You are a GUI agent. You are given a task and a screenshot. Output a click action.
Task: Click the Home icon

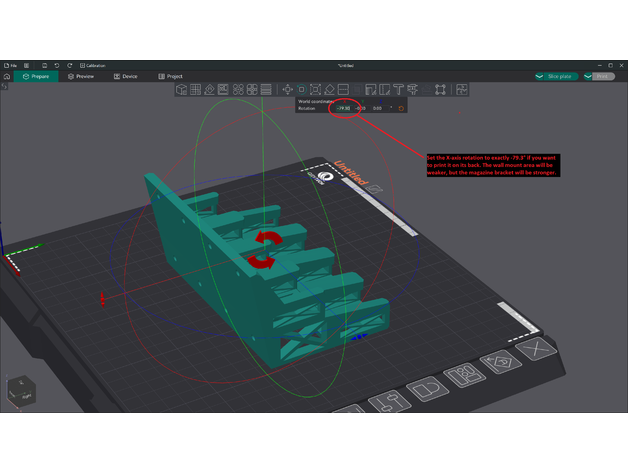8,76
